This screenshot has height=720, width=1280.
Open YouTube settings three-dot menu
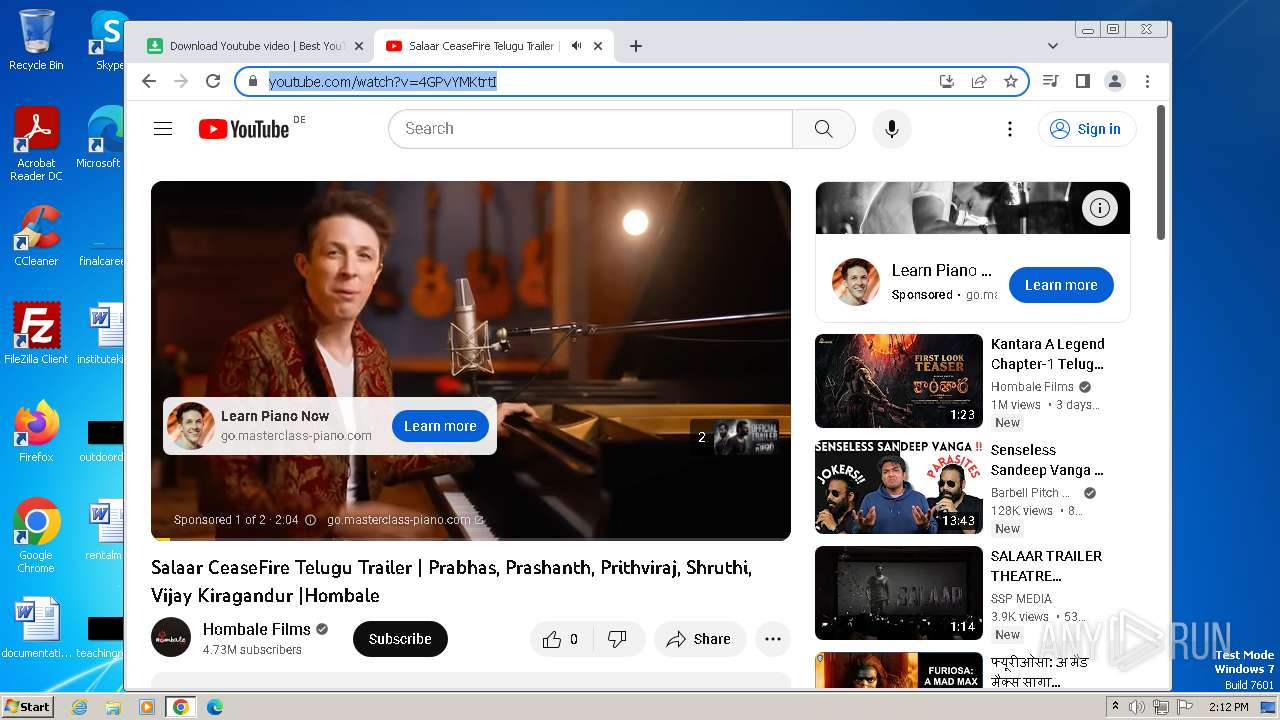point(1010,129)
